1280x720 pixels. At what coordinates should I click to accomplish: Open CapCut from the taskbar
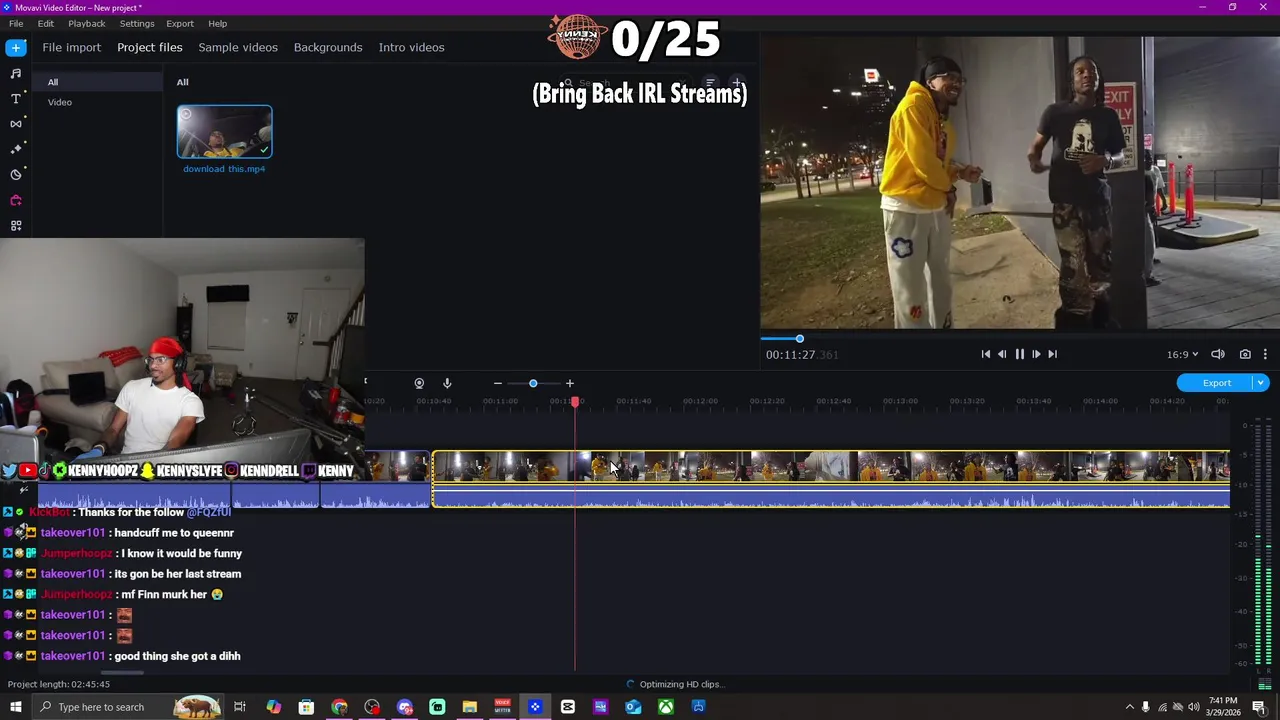tap(568, 707)
